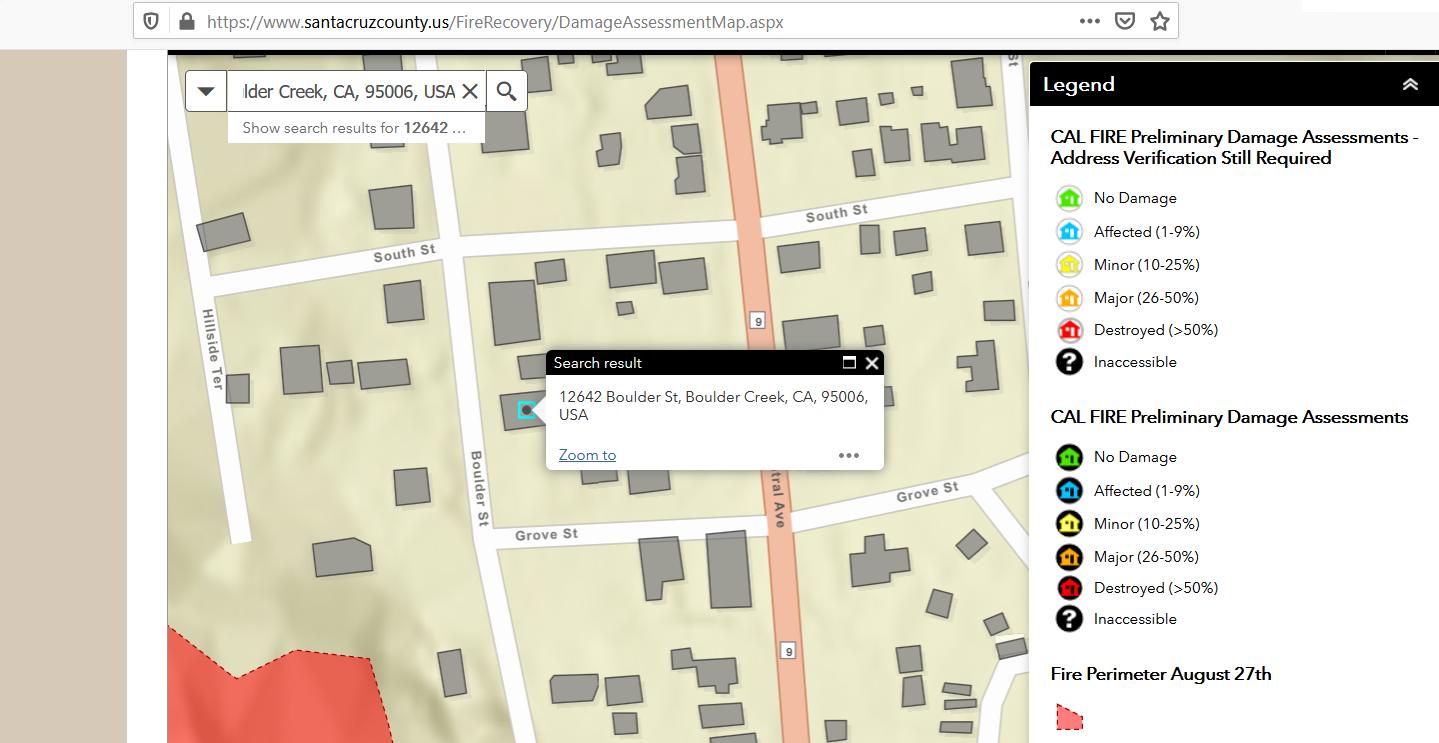Screen dimensions: 1439x743
Task: Click the 'Fire Perimeter August 27th' heading
Action: 1161,674
